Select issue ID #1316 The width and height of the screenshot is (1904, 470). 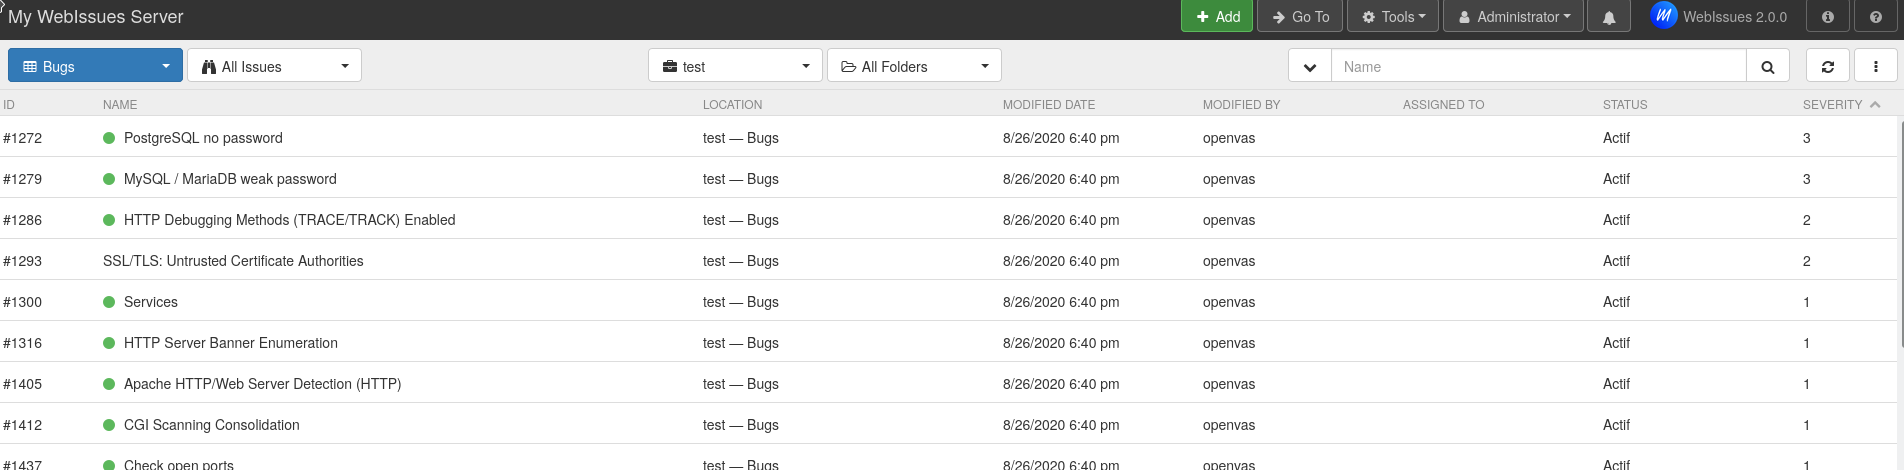click(x=23, y=343)
